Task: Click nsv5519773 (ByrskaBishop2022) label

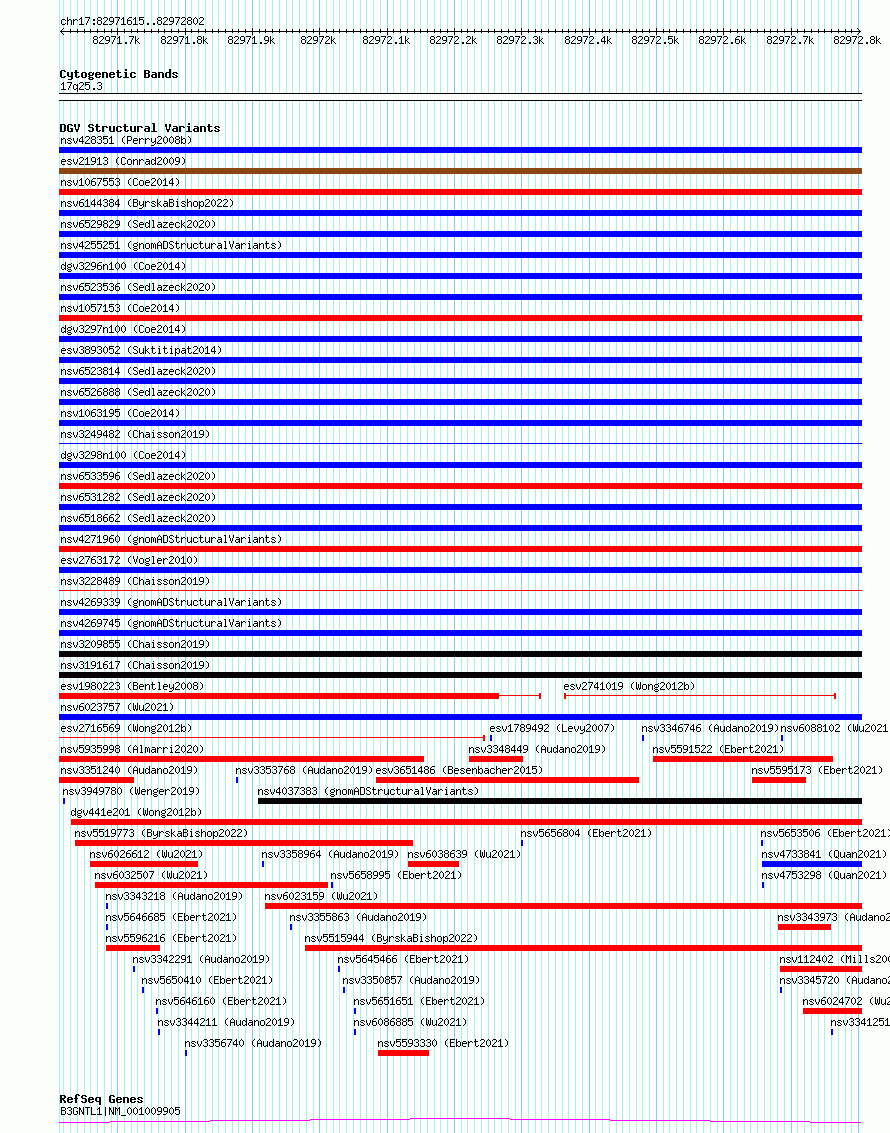Action: 161,833
